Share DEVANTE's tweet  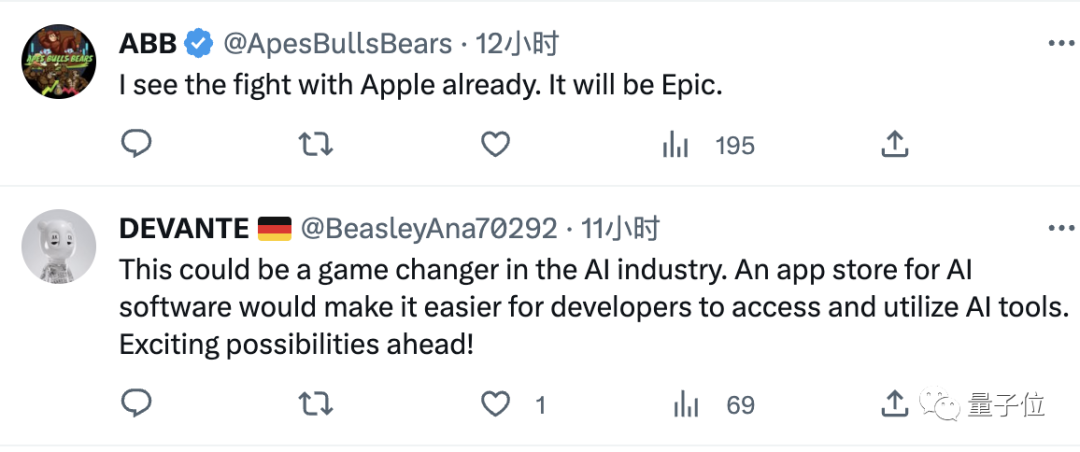[x=893, y=404]
